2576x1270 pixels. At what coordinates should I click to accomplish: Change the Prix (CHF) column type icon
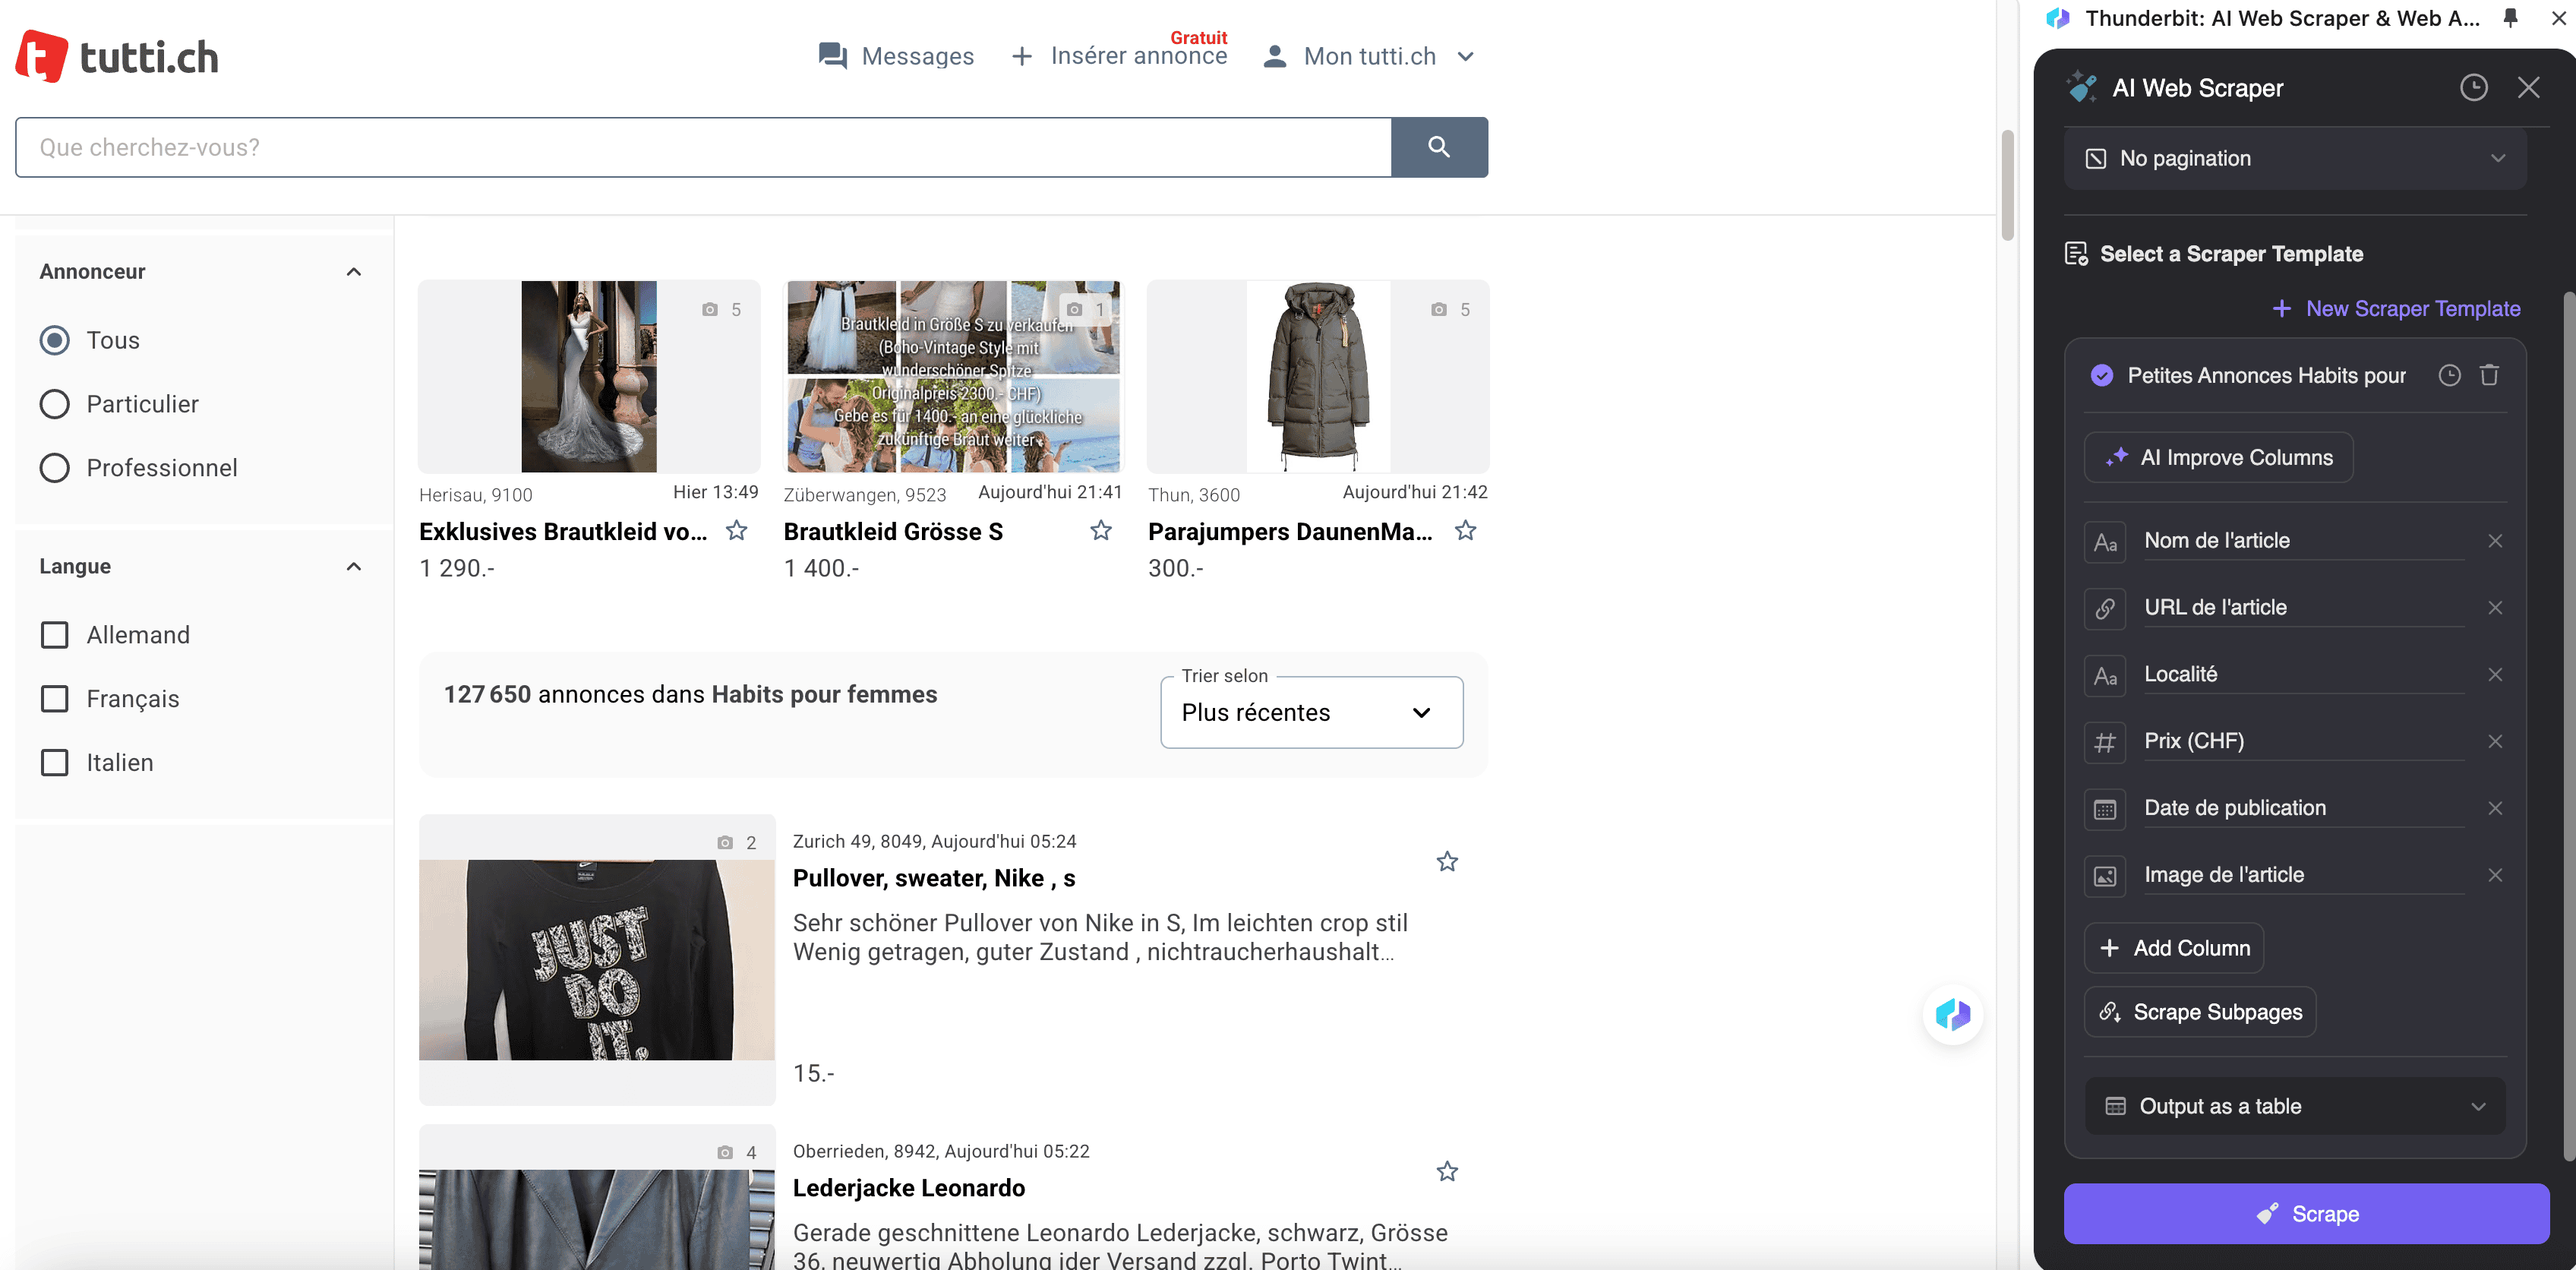click(x=2105, y=742)
